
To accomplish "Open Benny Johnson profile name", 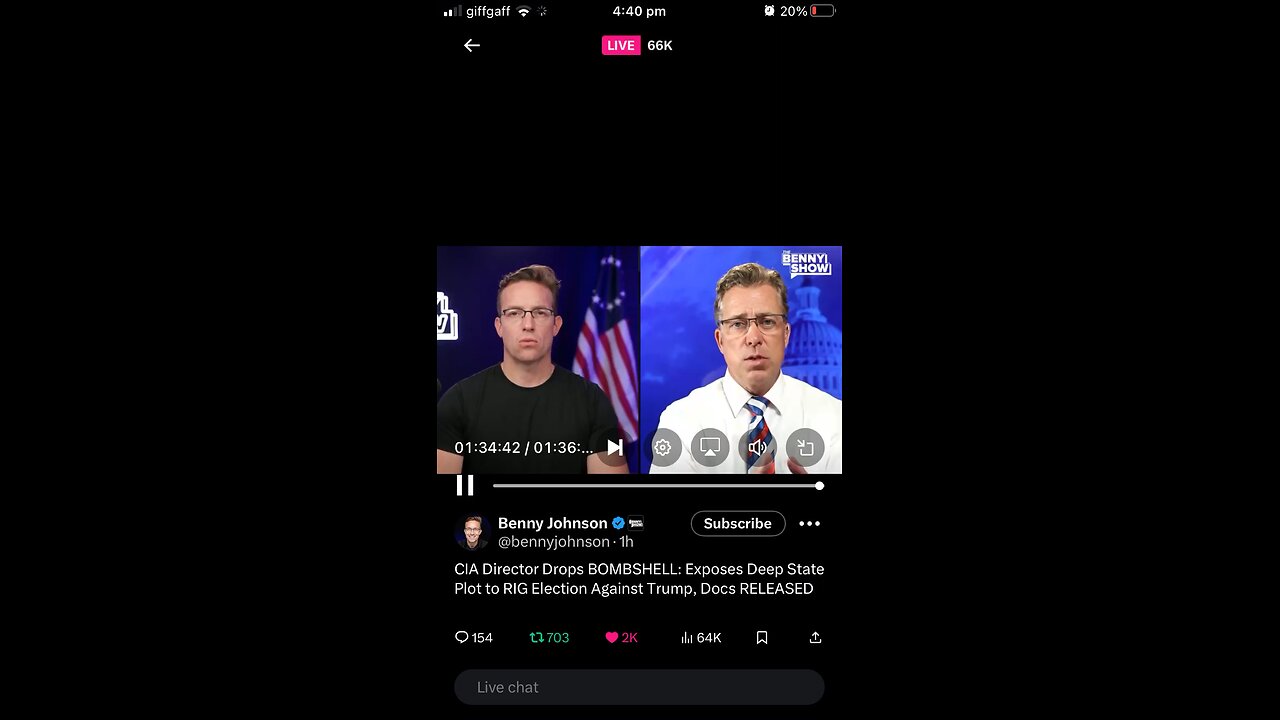I will coord(553,523).
